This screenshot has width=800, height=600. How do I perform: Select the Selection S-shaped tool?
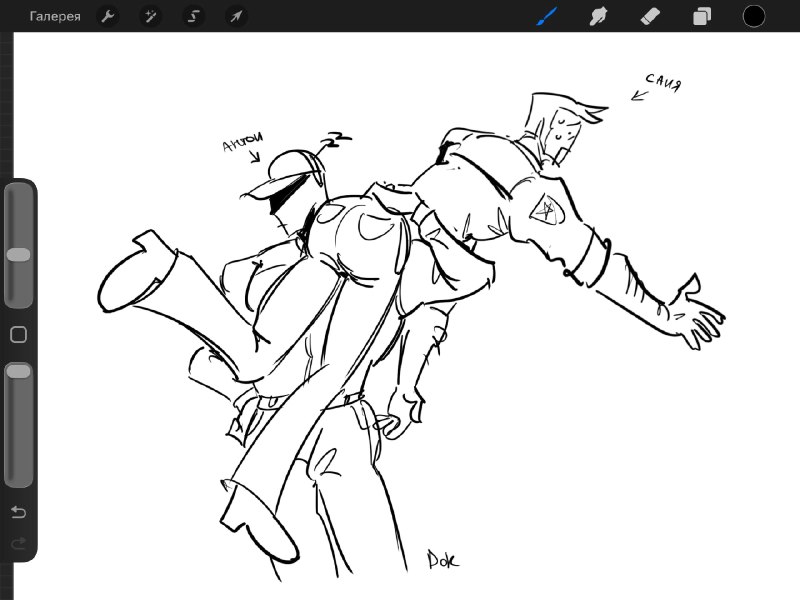tap(193, 16)
